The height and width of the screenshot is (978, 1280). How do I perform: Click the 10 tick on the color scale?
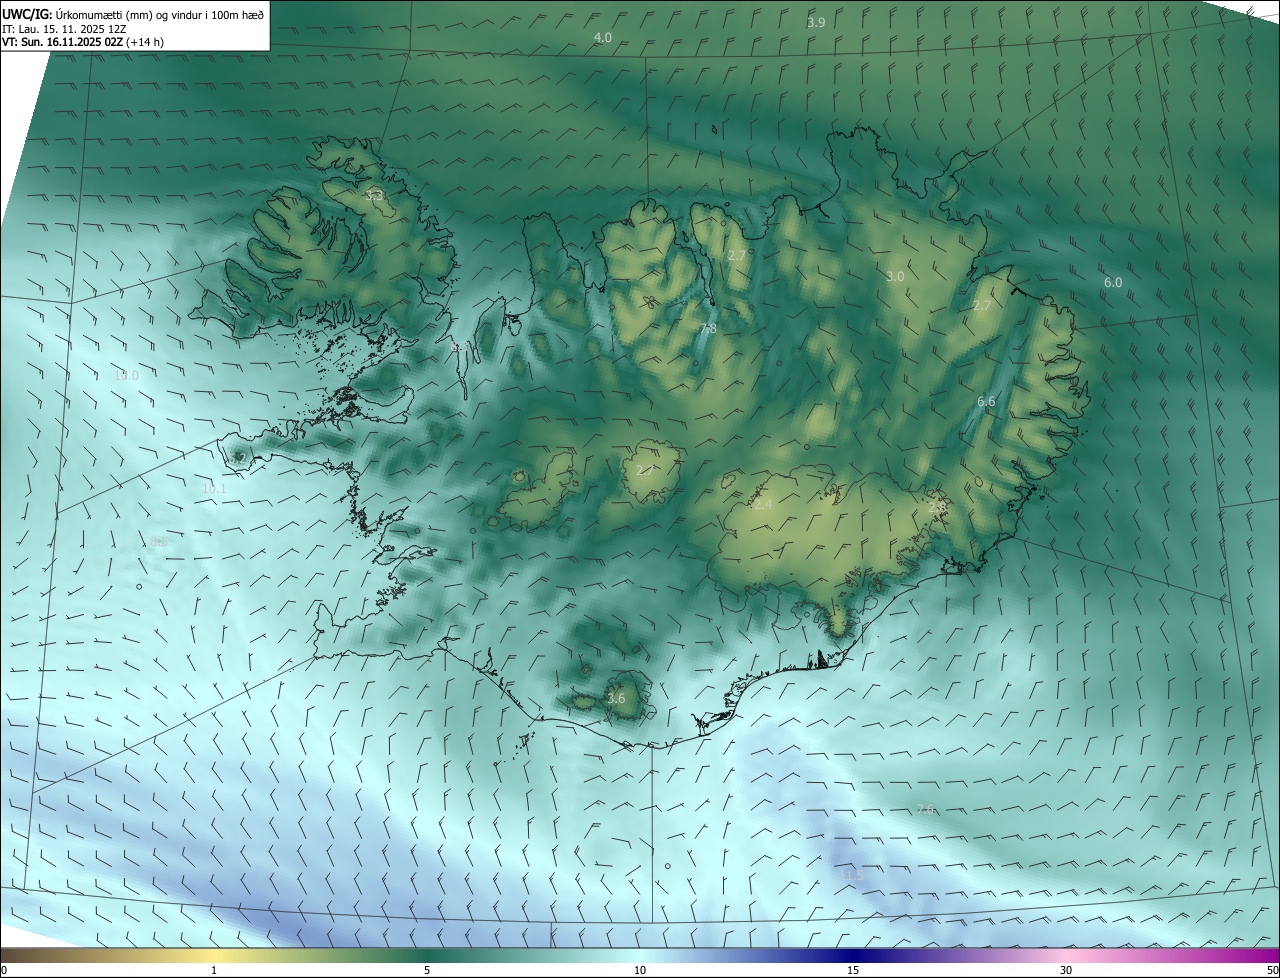[640, 970]
